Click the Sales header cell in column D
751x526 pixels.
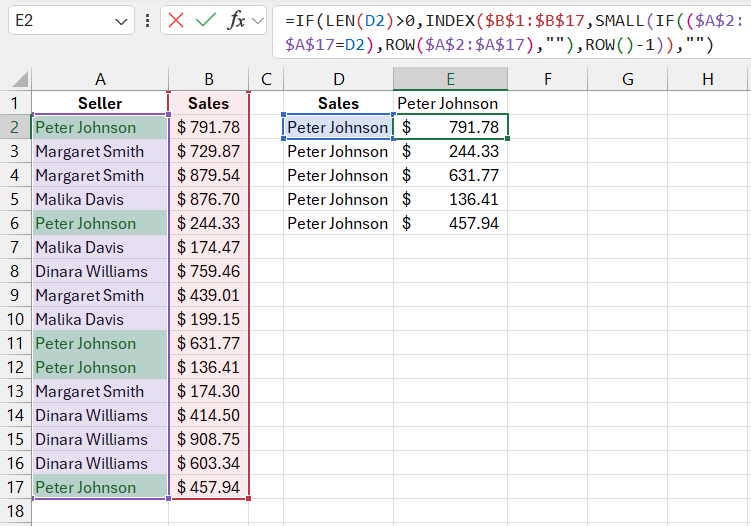[x=339, y=103]
